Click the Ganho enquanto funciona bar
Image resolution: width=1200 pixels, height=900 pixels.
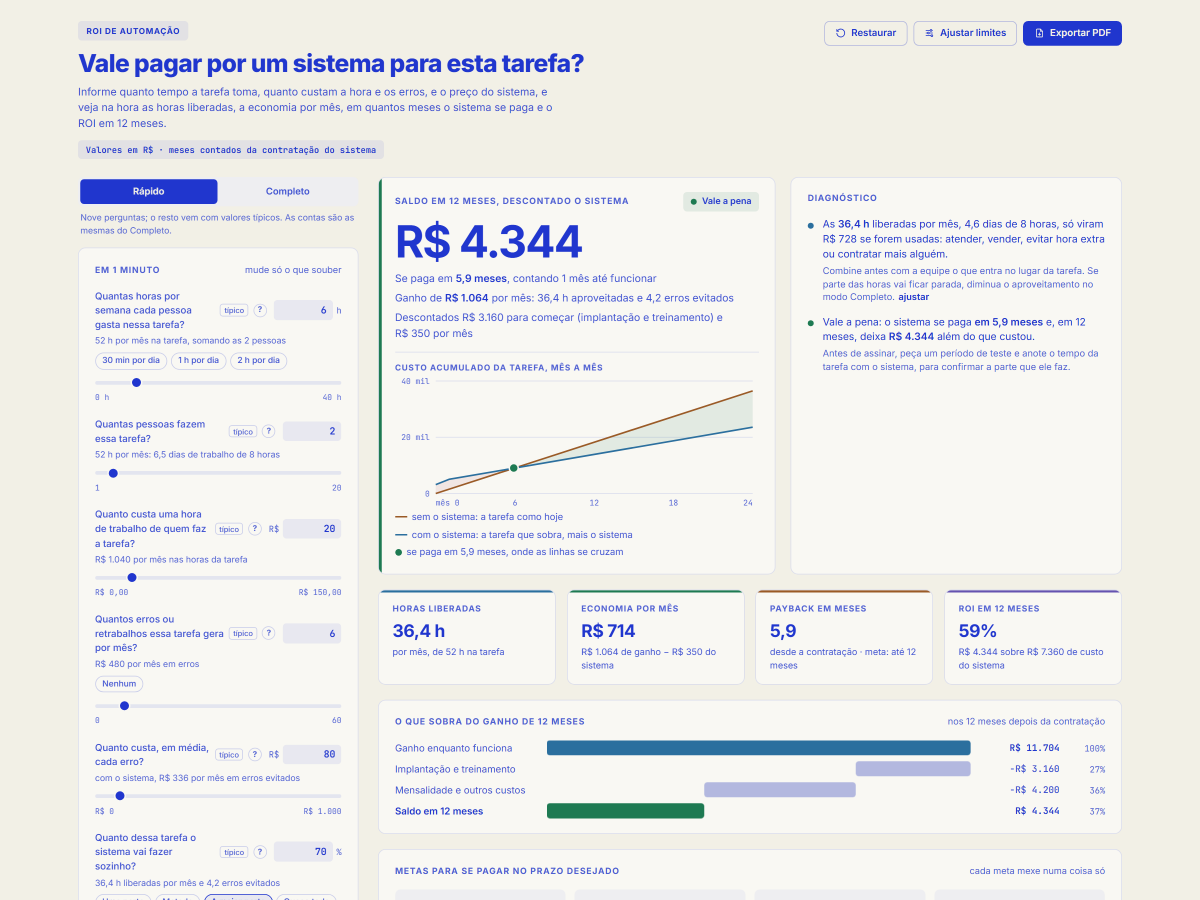[758, 748]
